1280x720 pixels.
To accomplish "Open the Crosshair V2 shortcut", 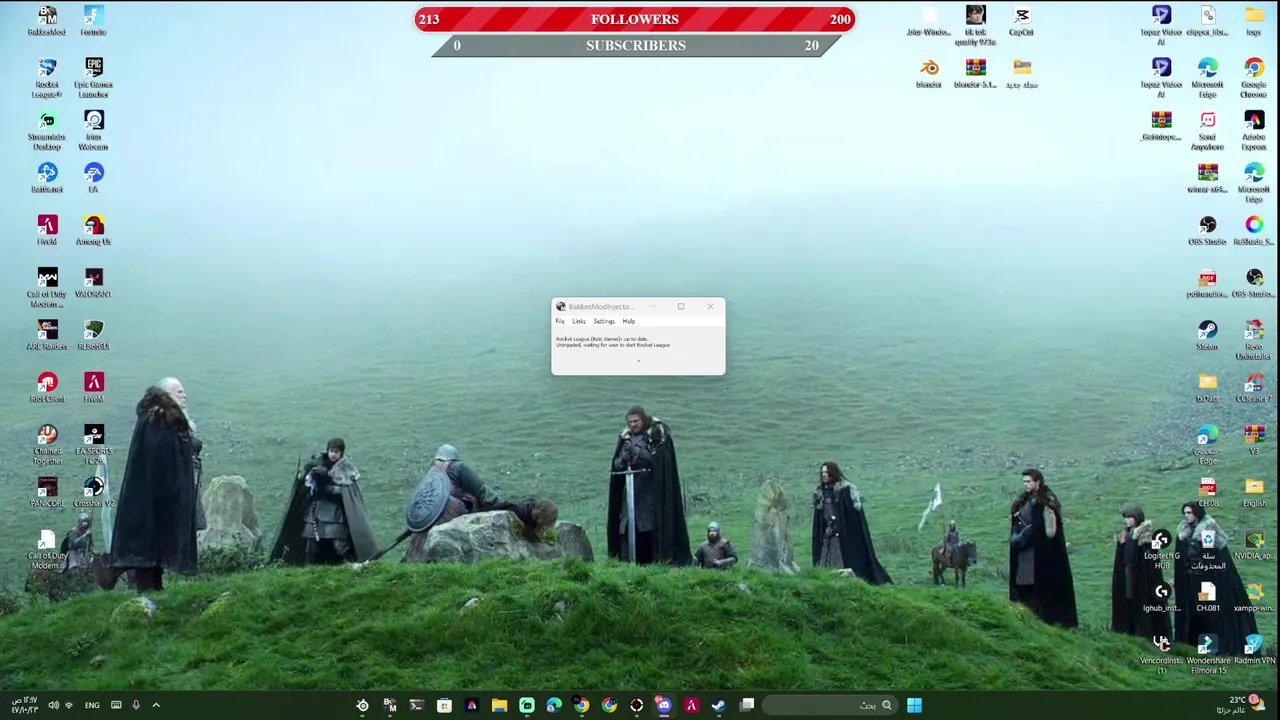I will [93, 492].
